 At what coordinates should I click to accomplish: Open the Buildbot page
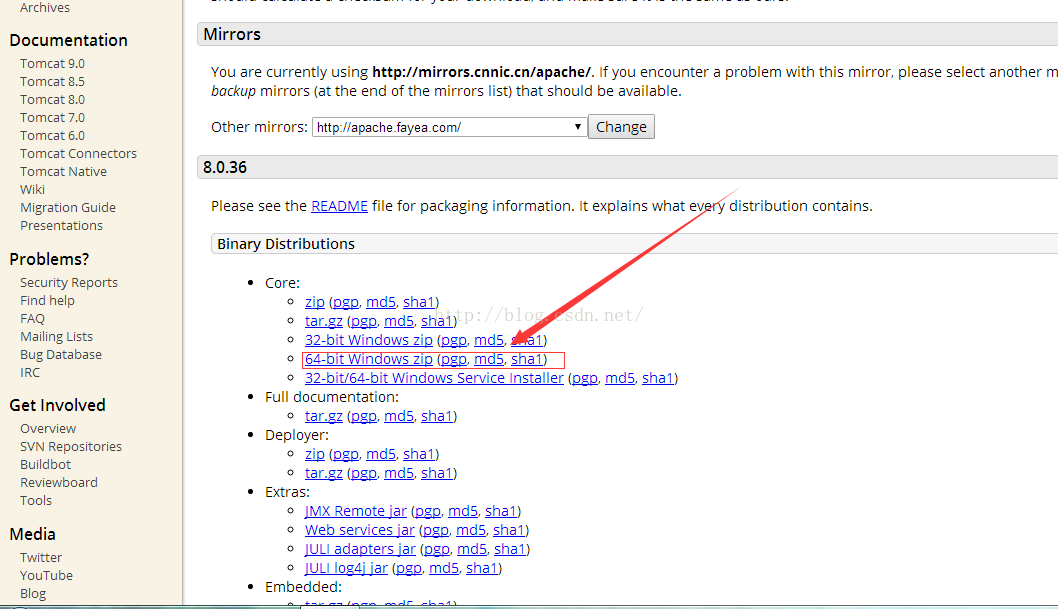tap(45, 464)
